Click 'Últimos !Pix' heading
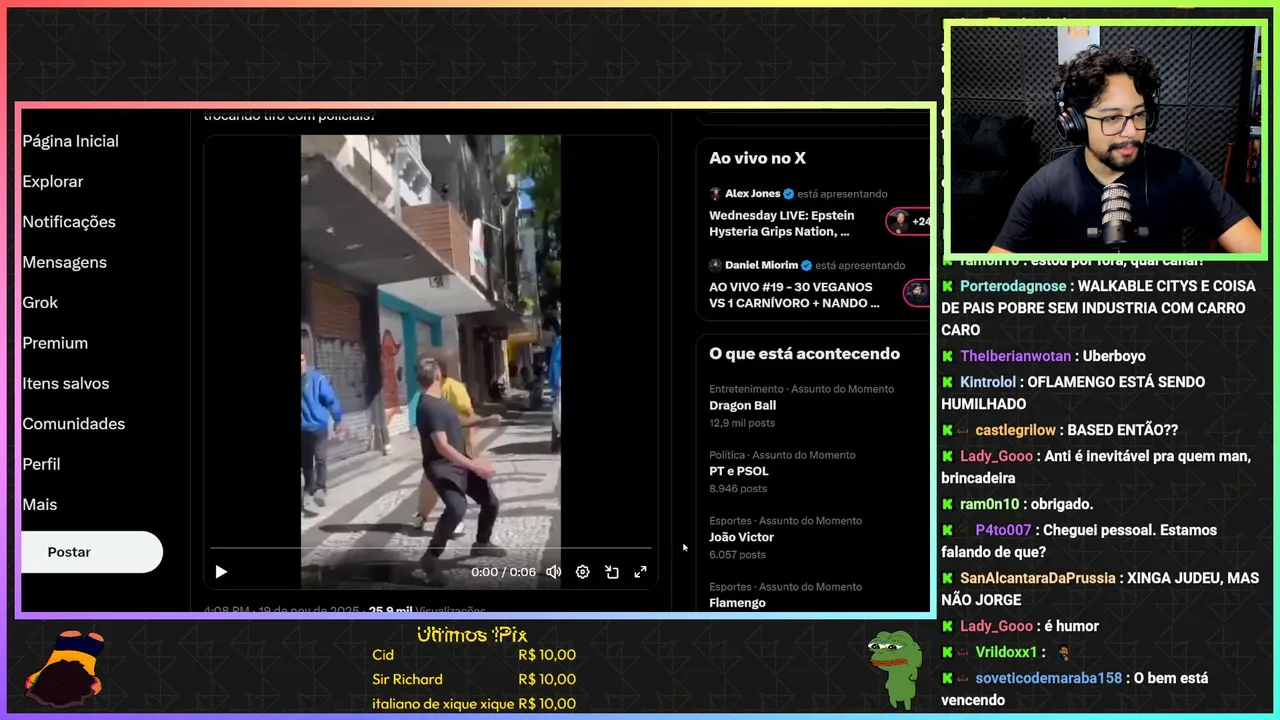 [x=472, y=634]
